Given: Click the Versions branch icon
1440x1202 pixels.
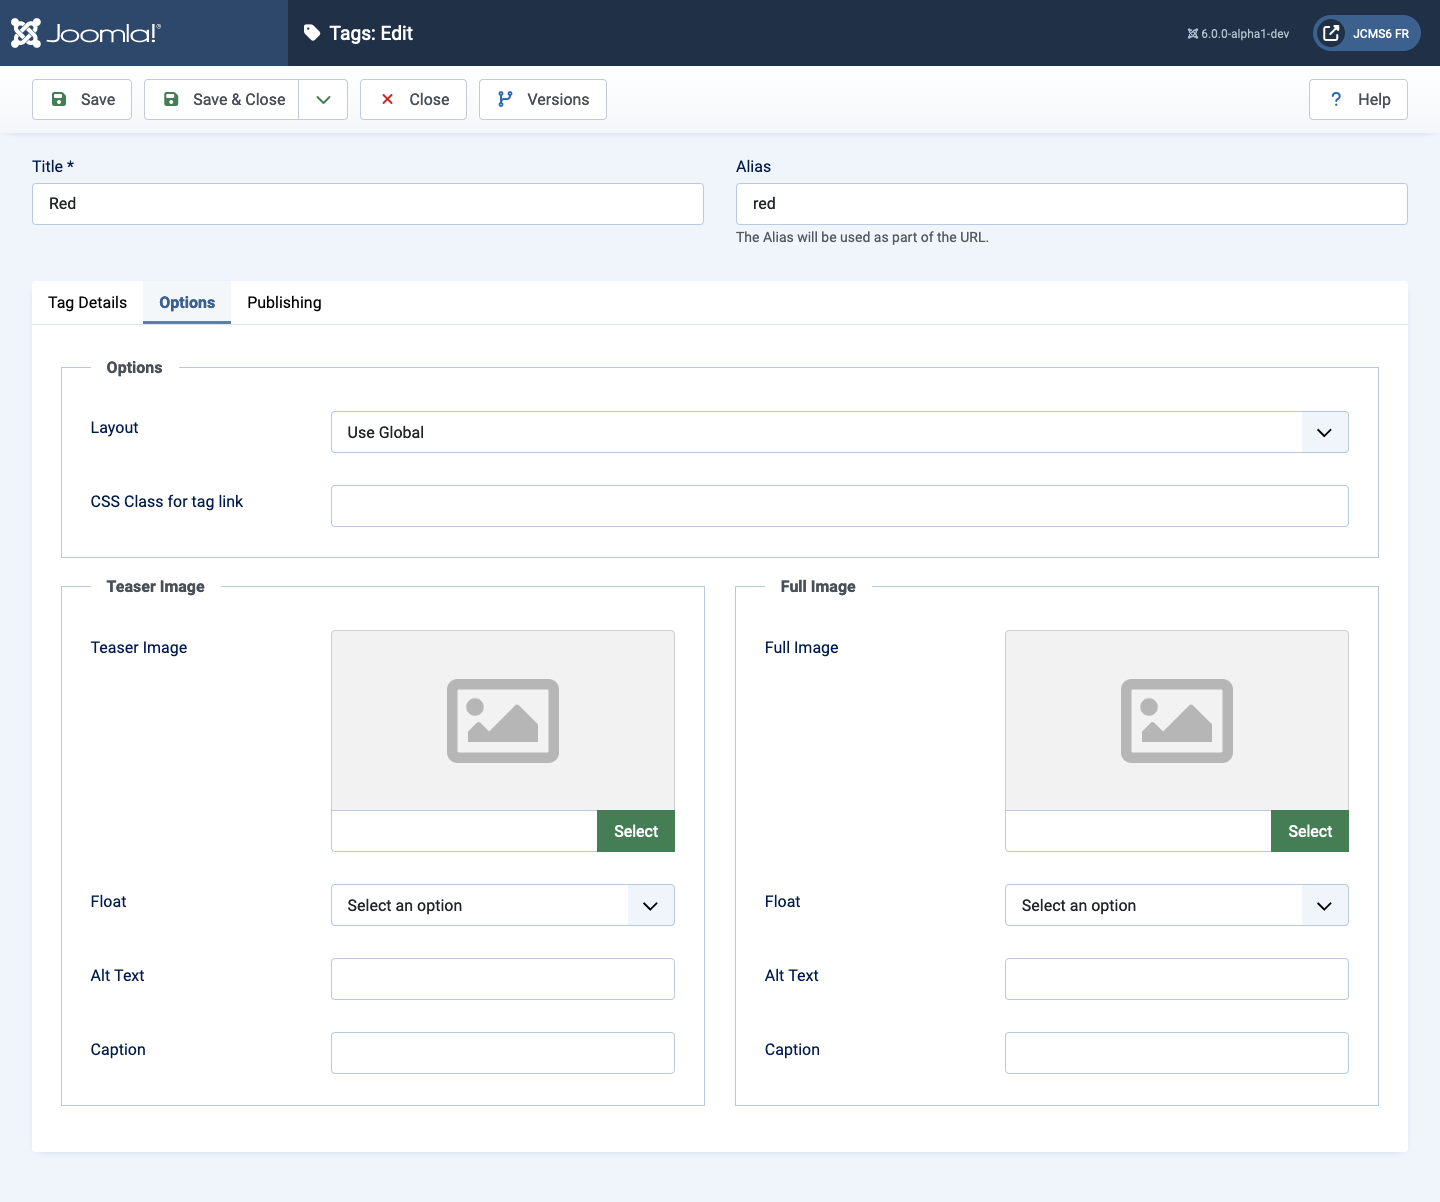Looking at the screenshot, I should point(505,99).
